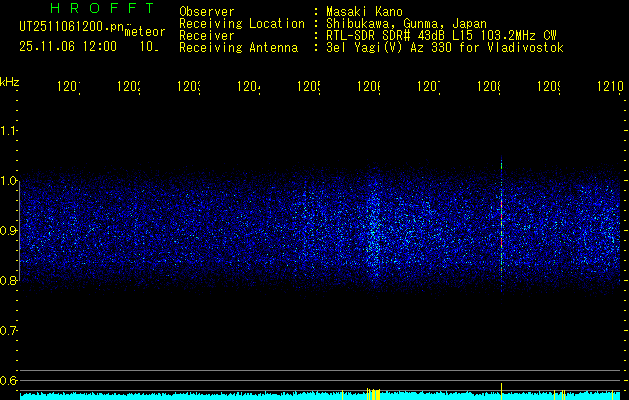
Task: Click the 'Observer' field label
Action: (207, 11)
